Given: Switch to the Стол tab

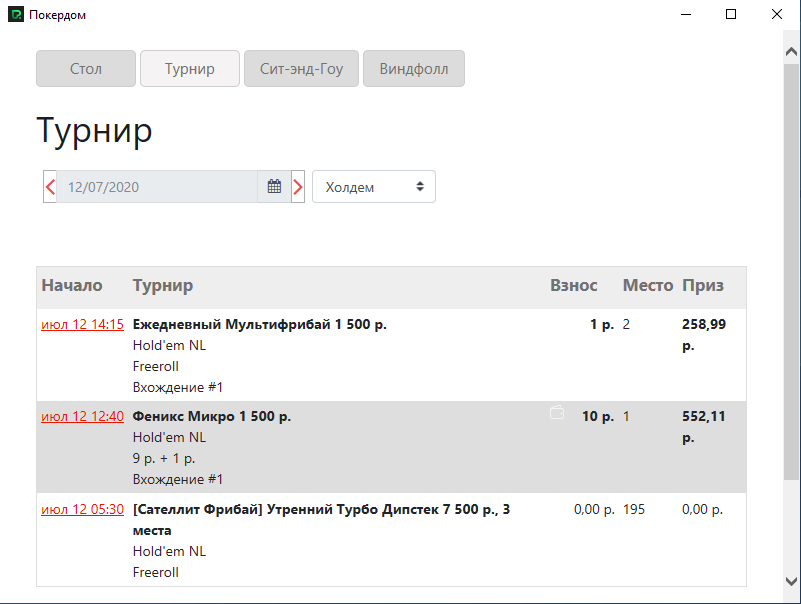Looking at the screenshot, I should [x=86, y=68].
